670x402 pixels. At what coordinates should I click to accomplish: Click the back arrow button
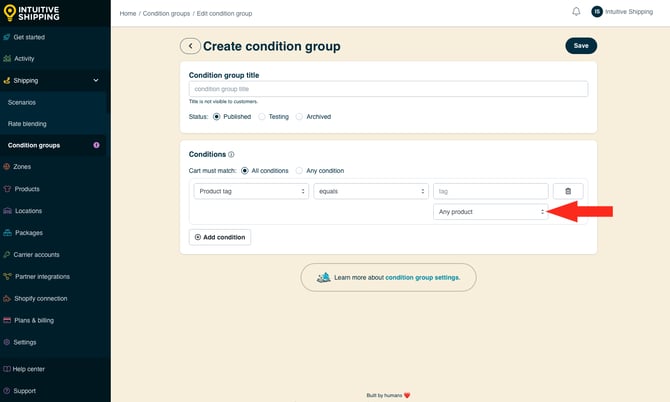pyautogui.click(x=190, y=46)
